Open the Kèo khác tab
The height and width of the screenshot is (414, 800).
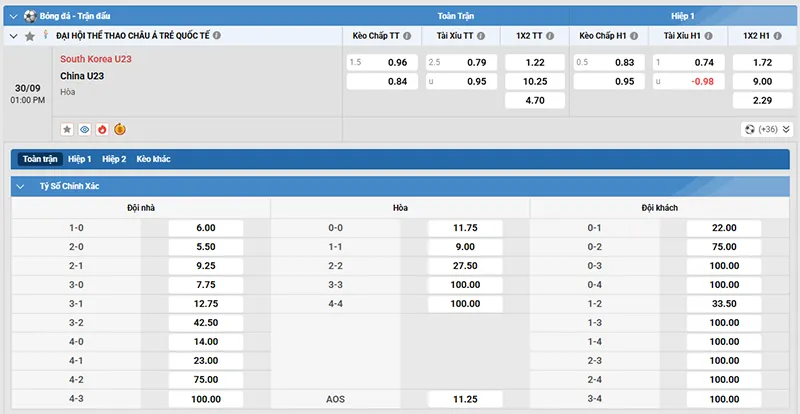[154, 159]
